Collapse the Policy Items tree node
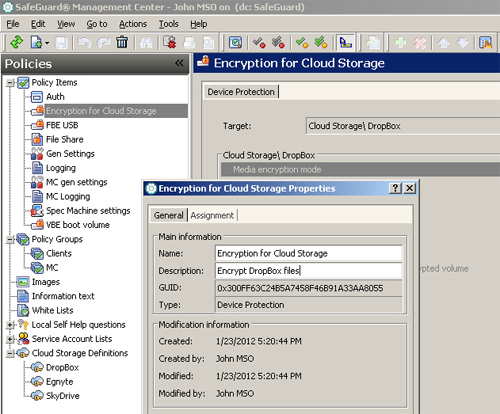 (x=10, y=82)
